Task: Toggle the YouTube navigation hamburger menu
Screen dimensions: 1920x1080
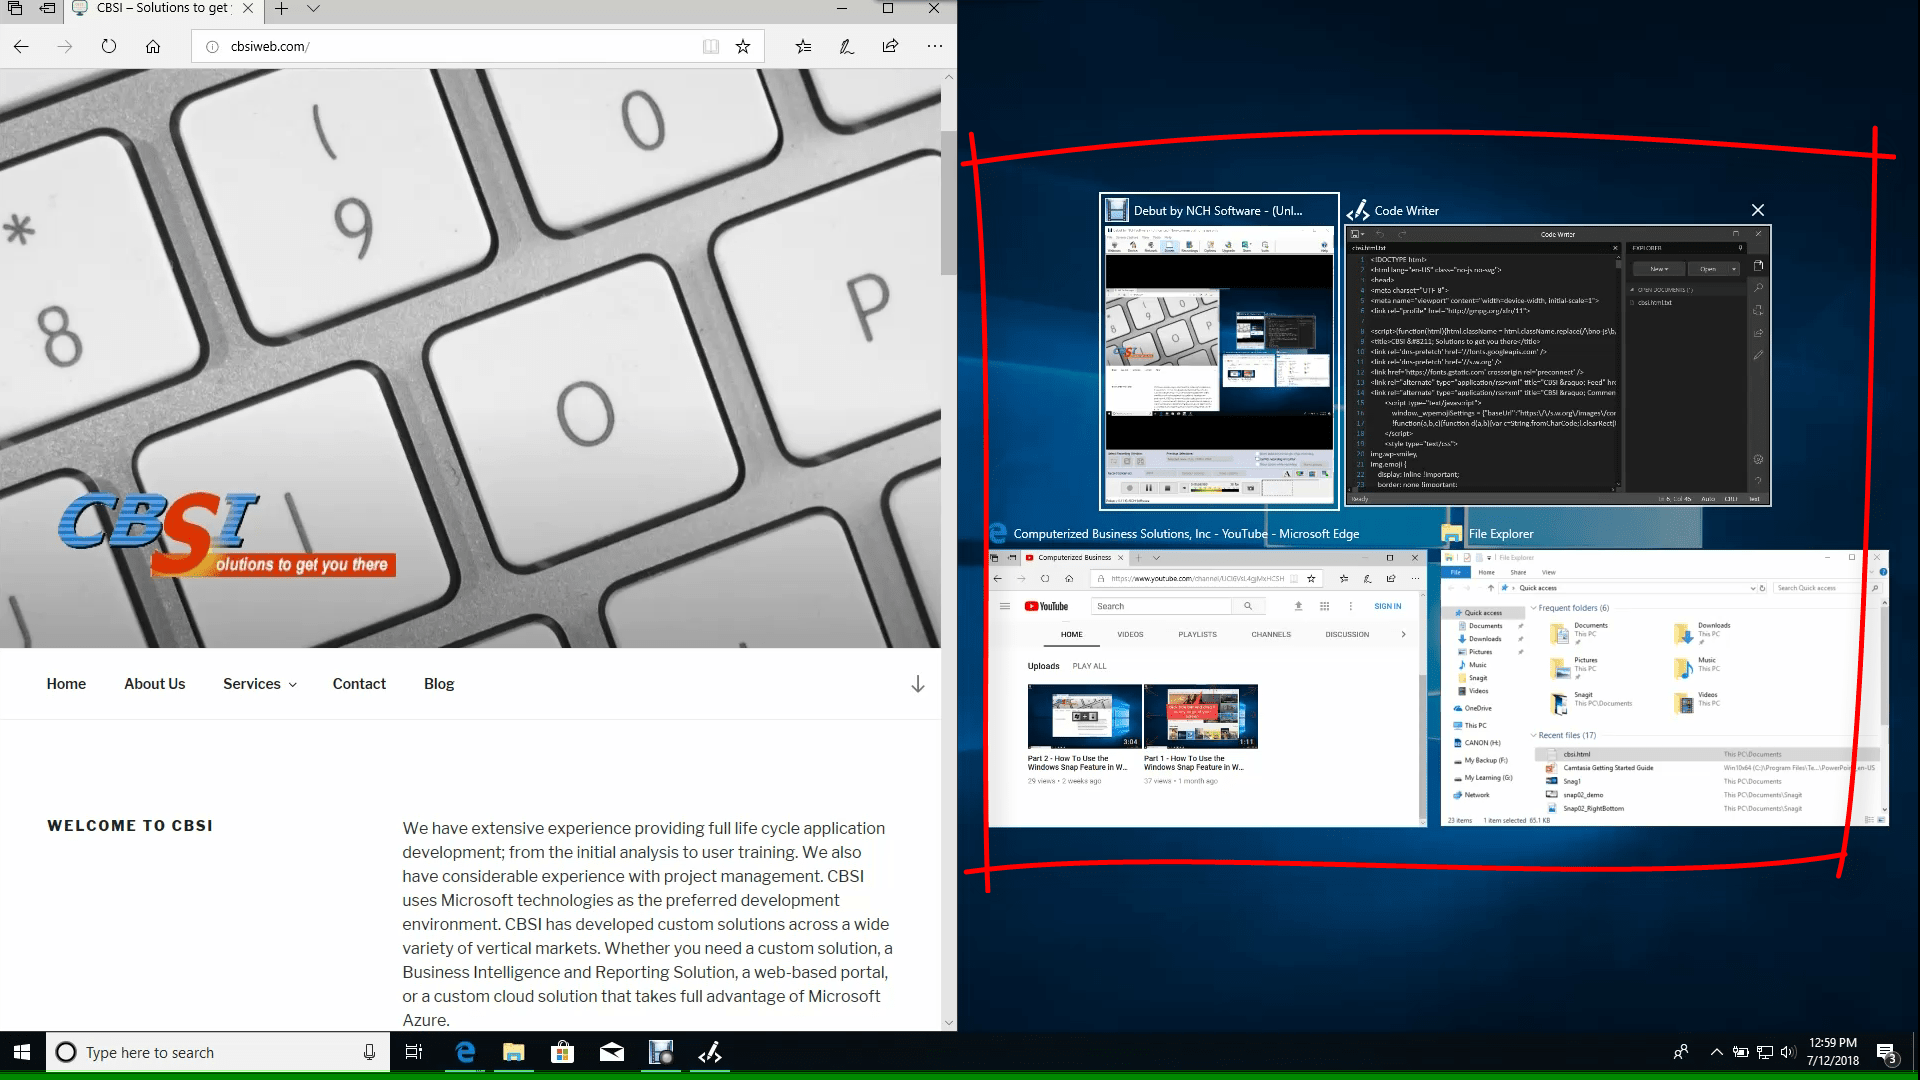Action: click(1005, 606)
